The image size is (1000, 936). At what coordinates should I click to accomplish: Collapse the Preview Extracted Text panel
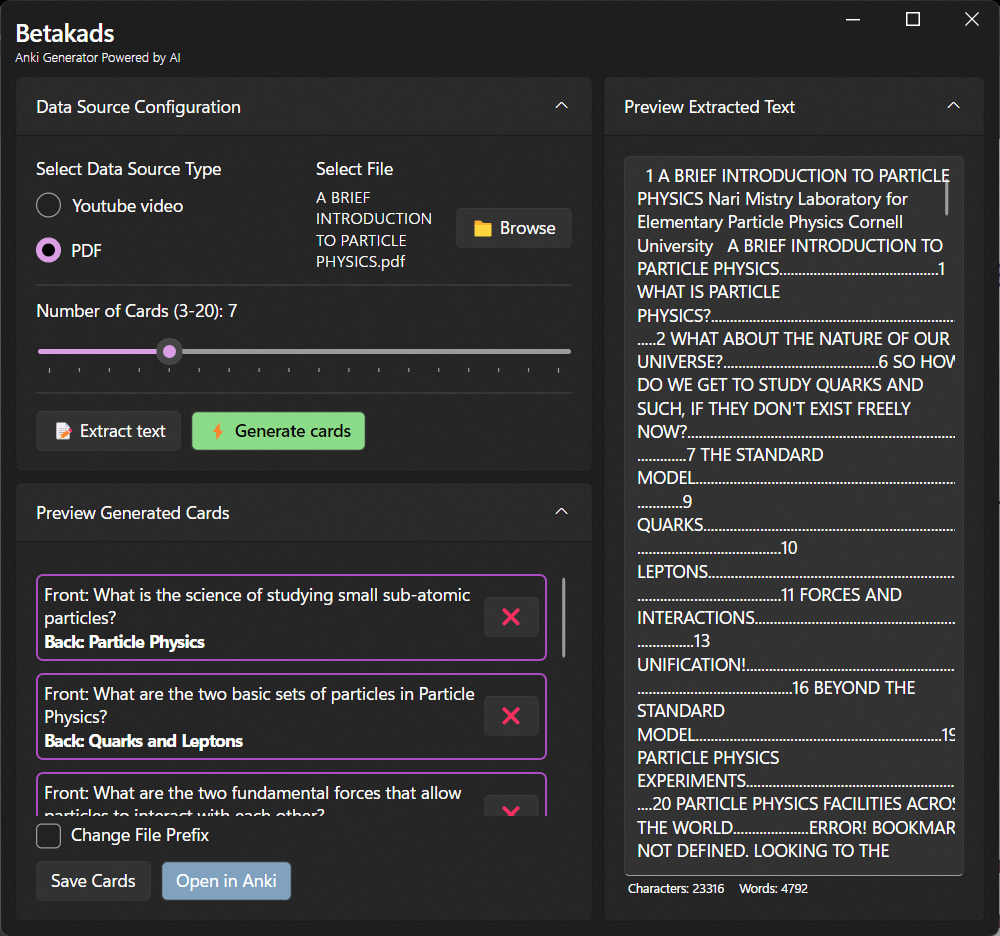pyautogui.click(x=953, y=106)
